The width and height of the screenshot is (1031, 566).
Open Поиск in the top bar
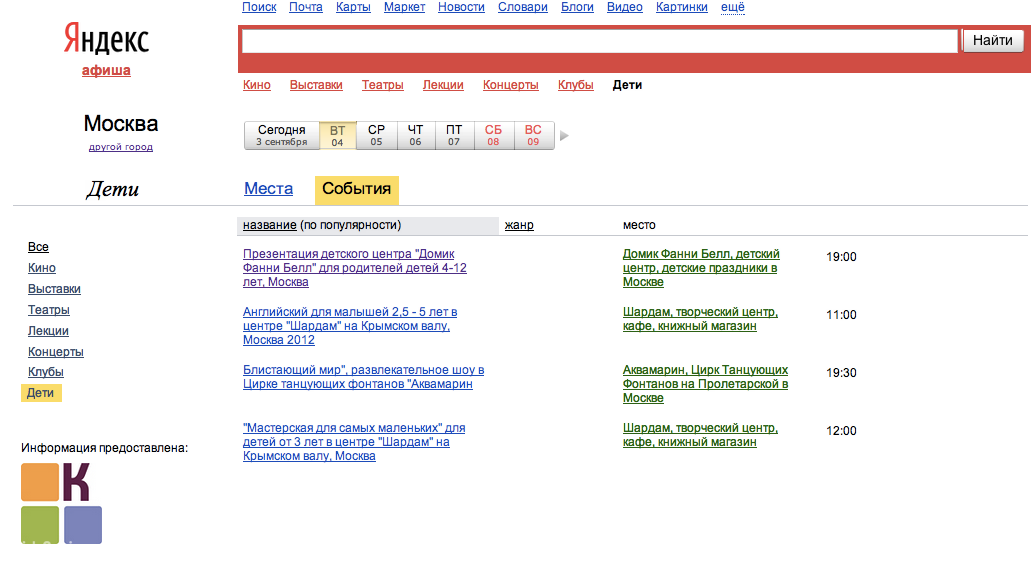(x=259, y=7)
